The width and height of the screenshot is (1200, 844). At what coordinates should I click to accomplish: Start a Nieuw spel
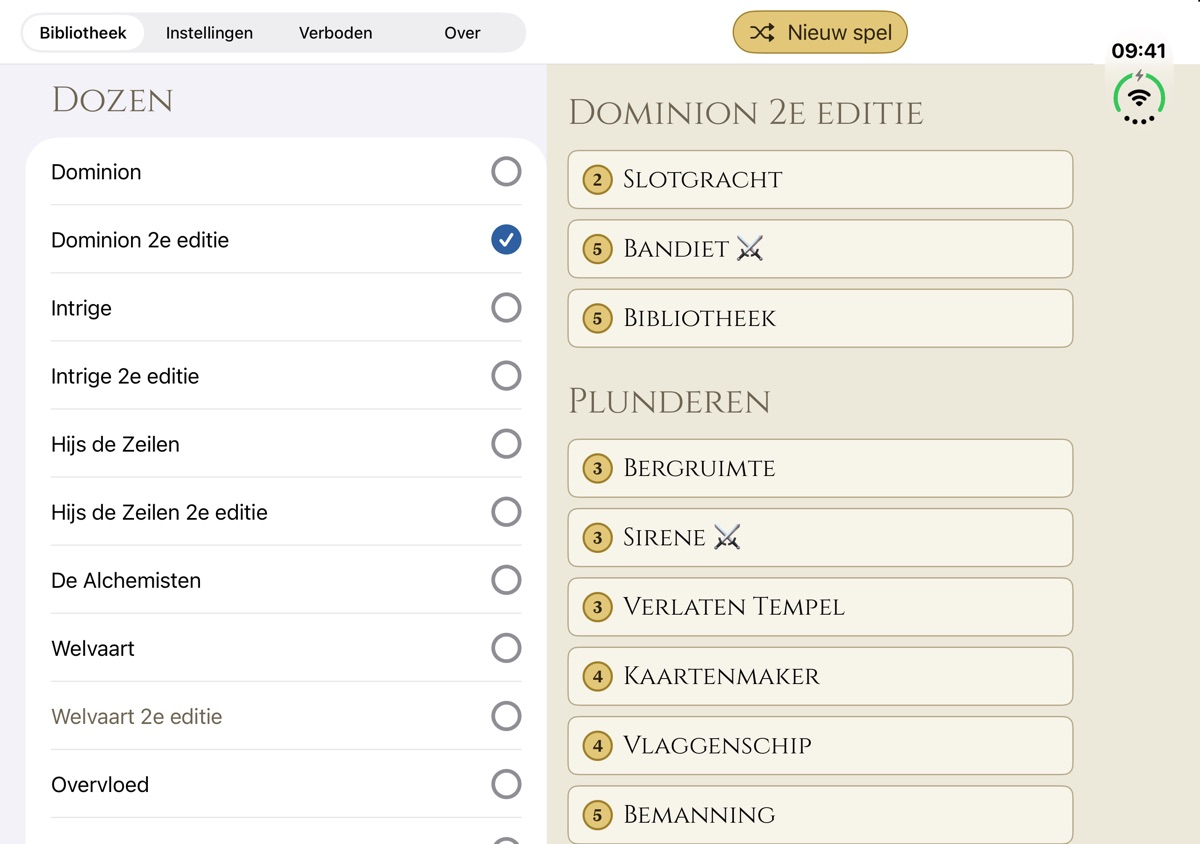point(820,33)
